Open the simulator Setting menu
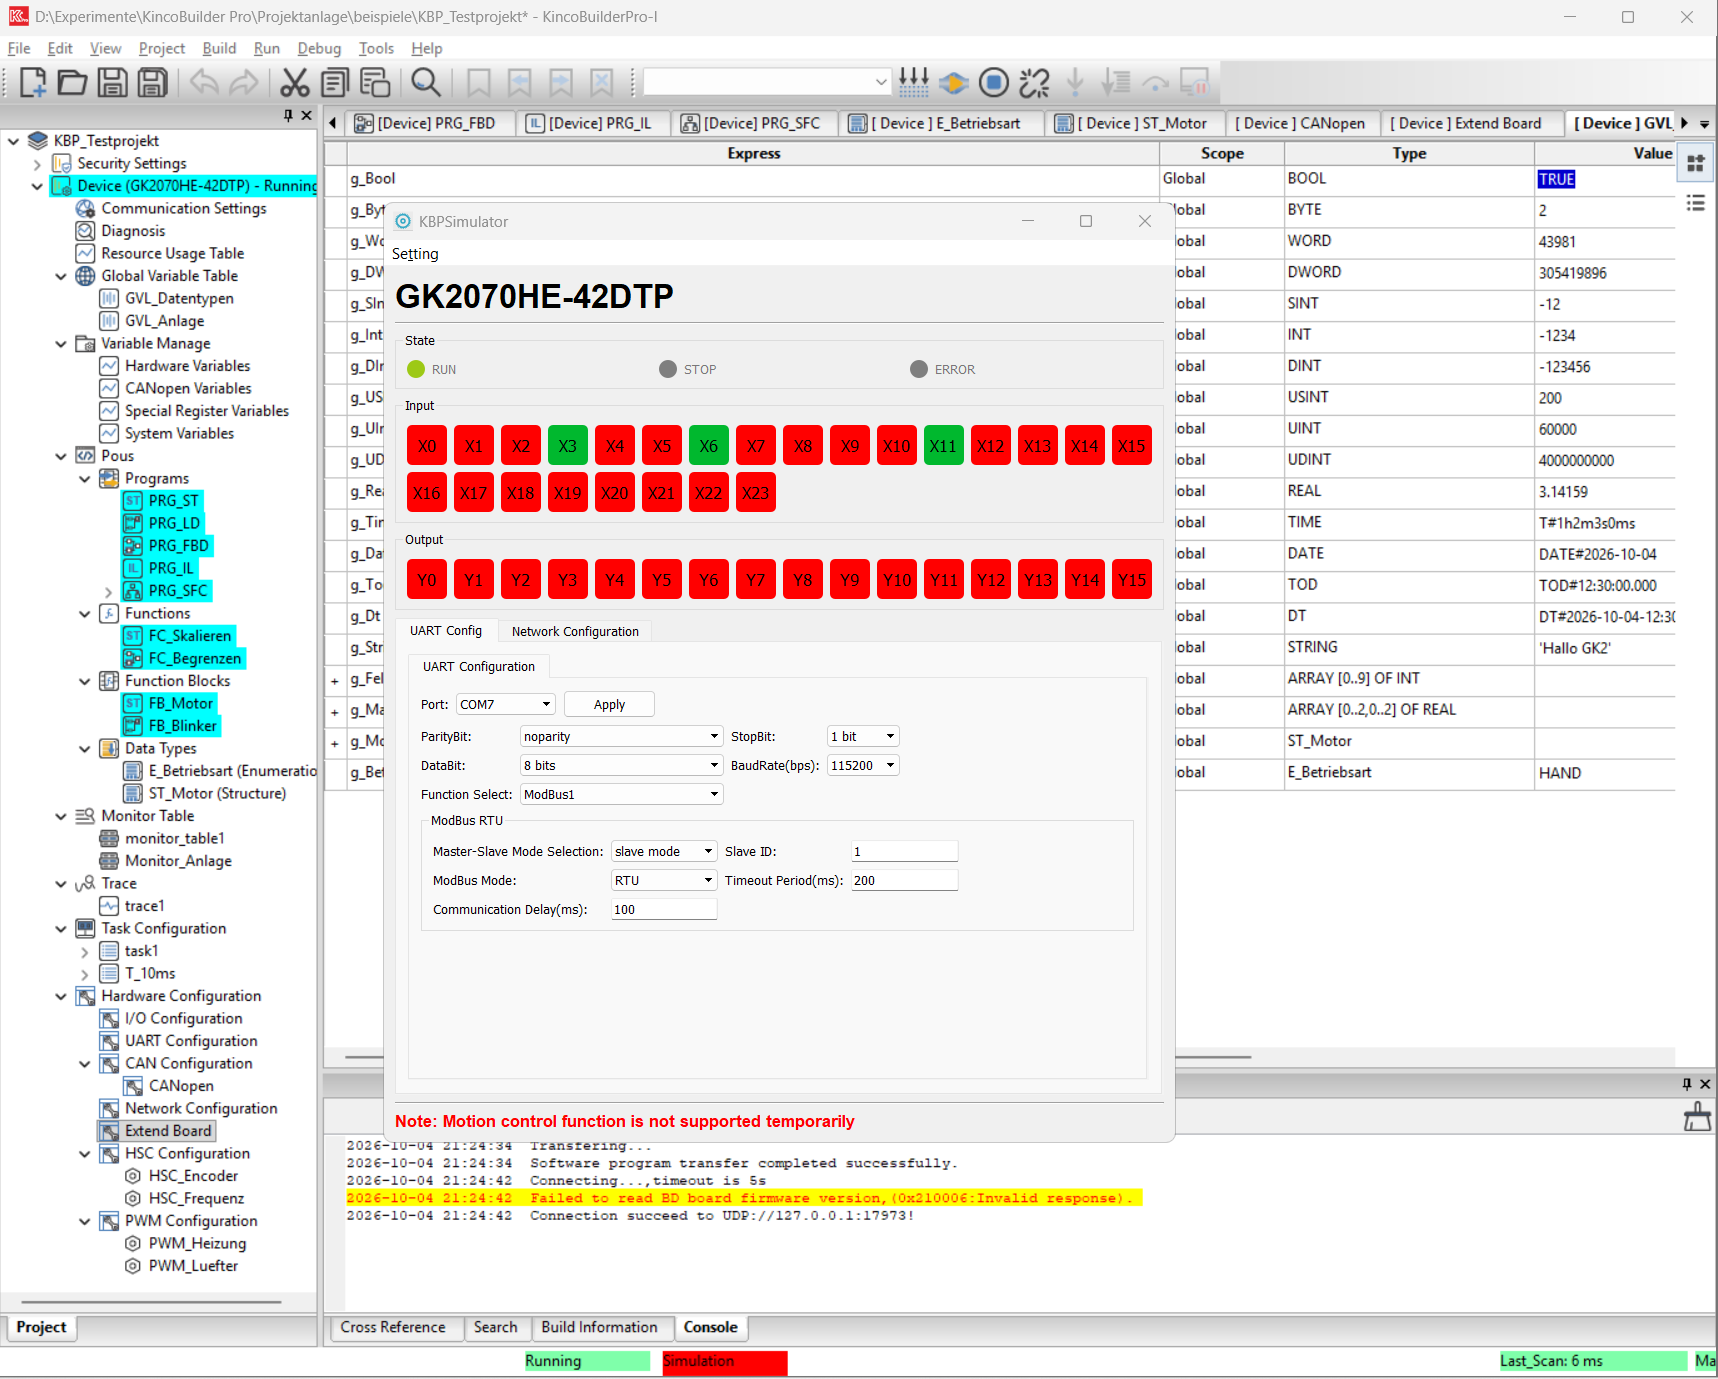 coord(415,254)
